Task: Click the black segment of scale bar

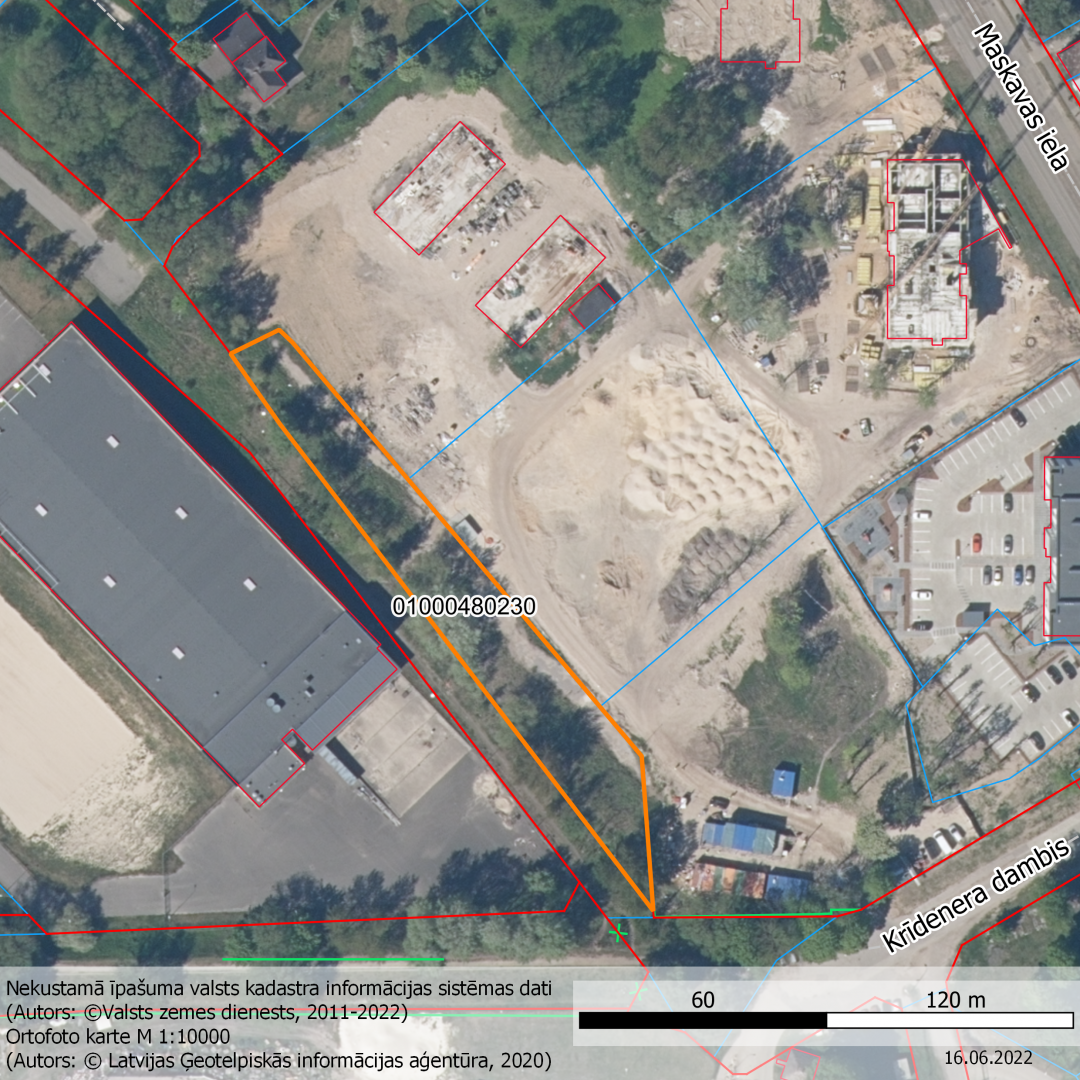Action: [x=703, y=1021]
